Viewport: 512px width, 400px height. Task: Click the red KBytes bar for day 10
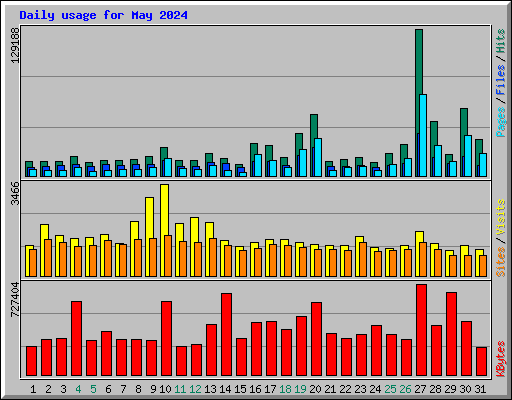166,339
